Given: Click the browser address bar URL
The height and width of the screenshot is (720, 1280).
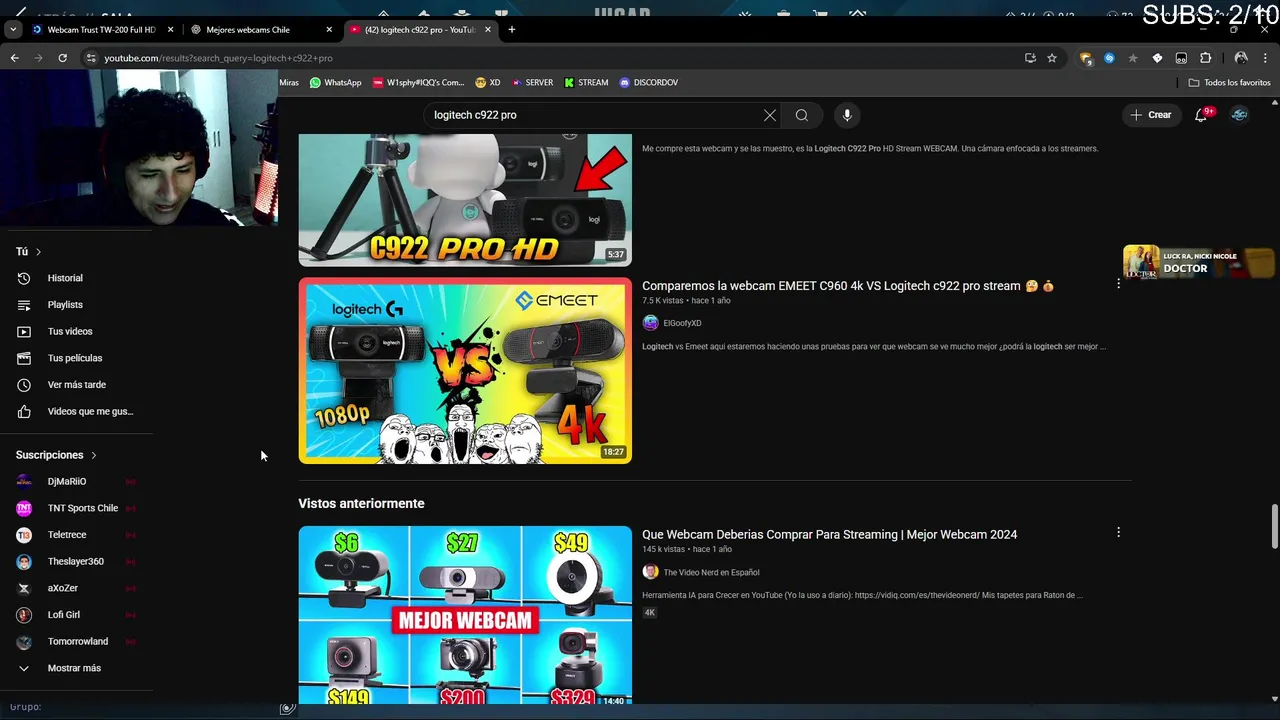Looking at the screenshot, I should (218, 58).
